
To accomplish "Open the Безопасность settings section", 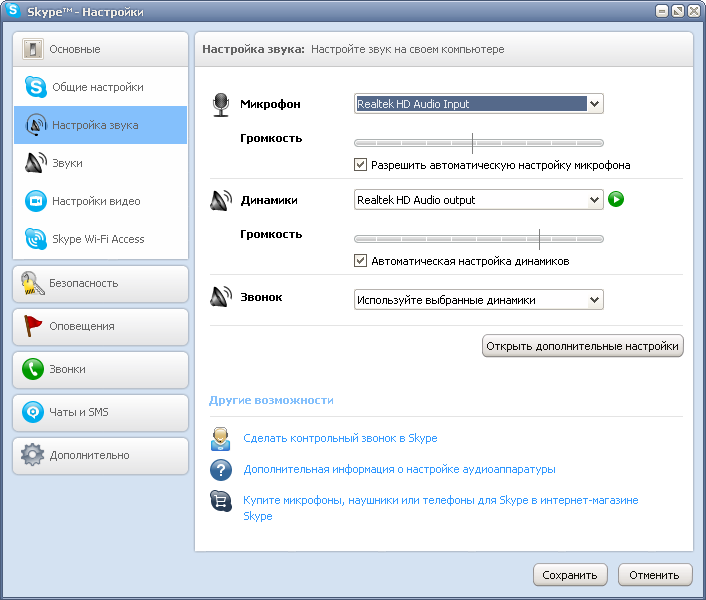I will 100,284.
